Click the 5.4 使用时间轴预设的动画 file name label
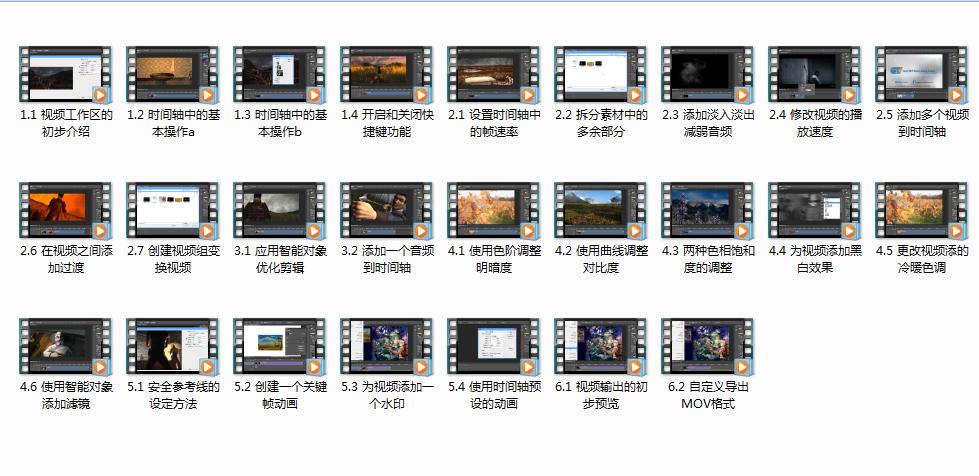979x476 pixels. tap(494, 395)
